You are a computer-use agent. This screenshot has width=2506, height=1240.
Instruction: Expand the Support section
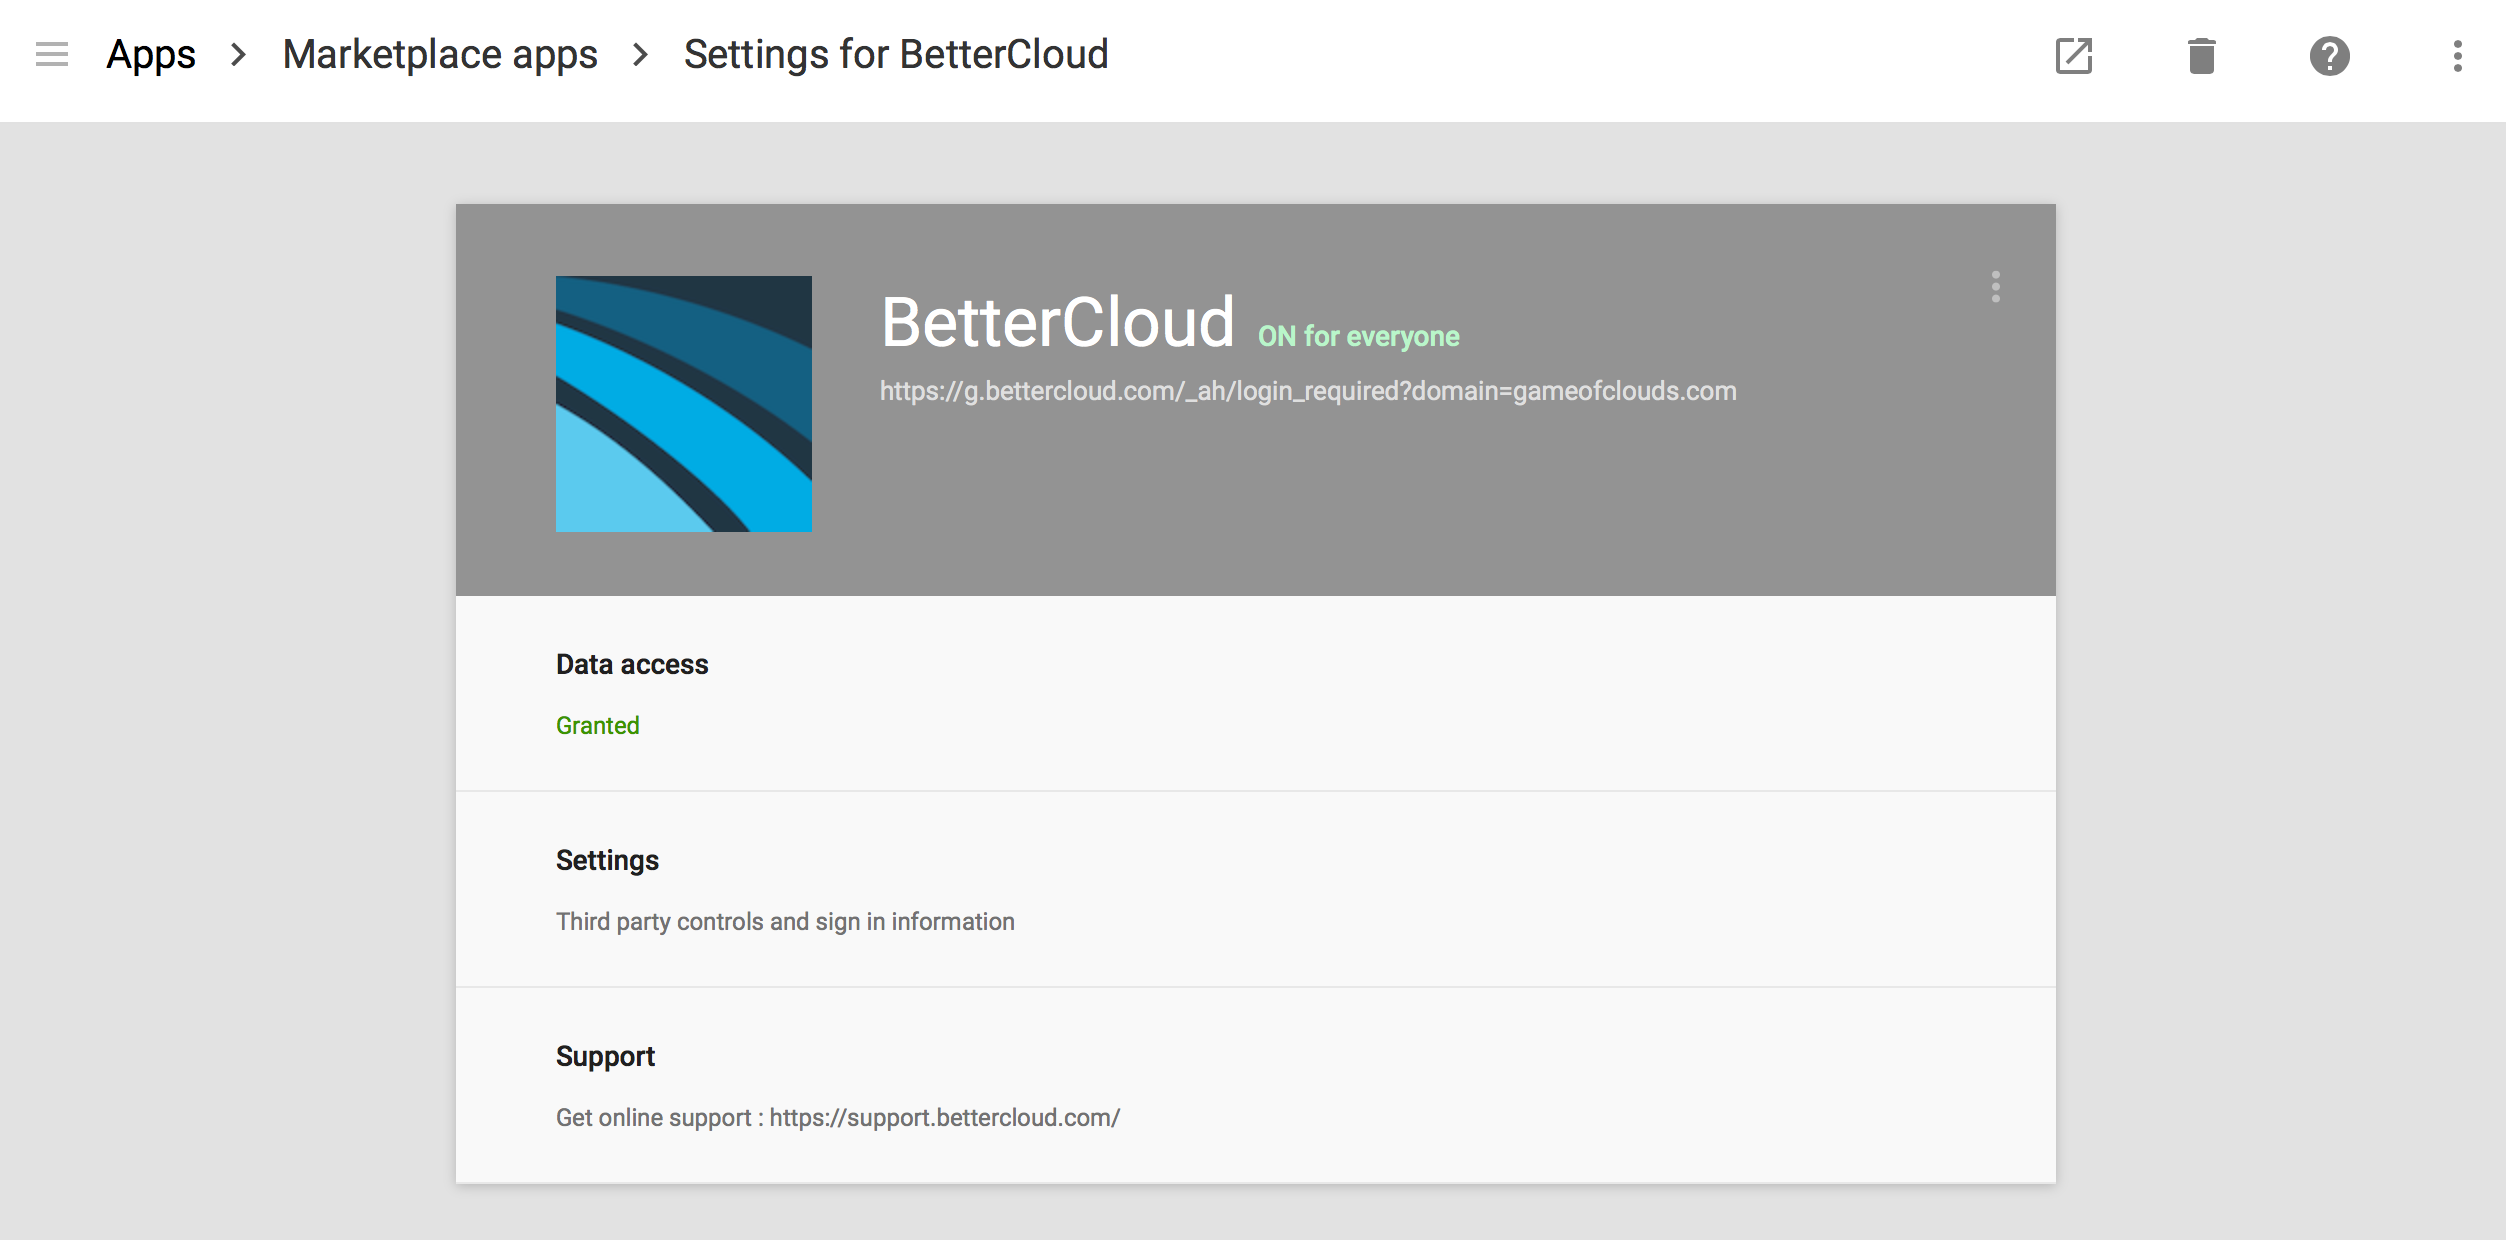1256,1086
